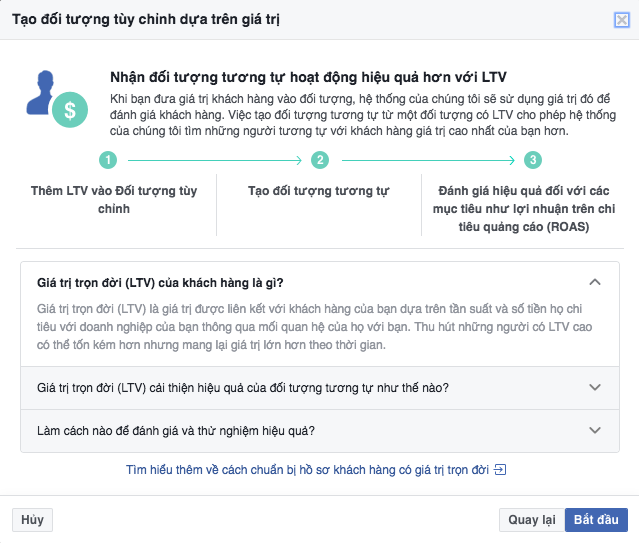The image size is (639, 543).
Task: Click the external link icon after the learn more link
Action: [x=501, y=470]
